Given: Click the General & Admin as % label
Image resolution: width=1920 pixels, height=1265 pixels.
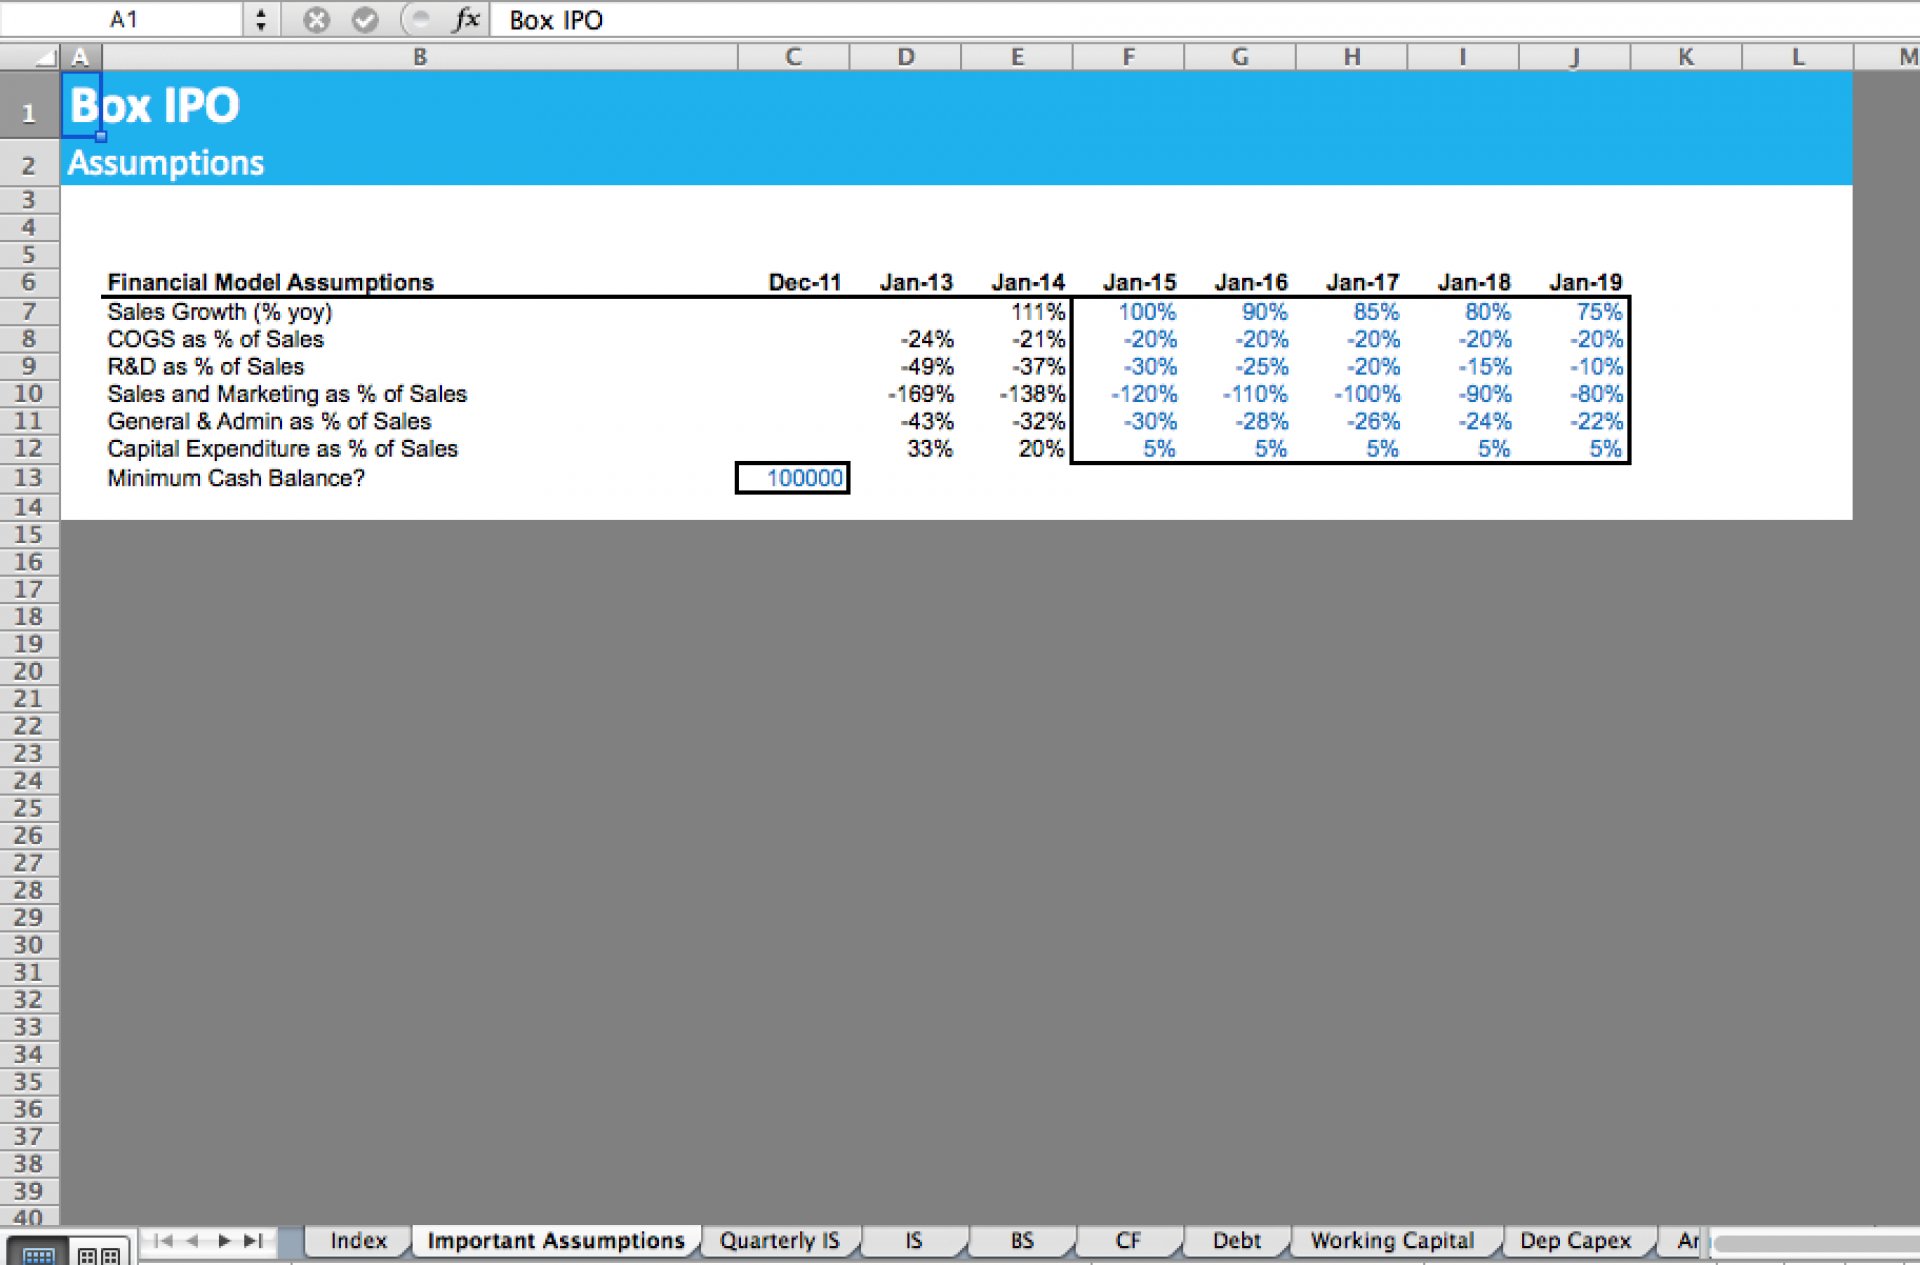Looking at the screenshot, I should [x=269, y=421].
